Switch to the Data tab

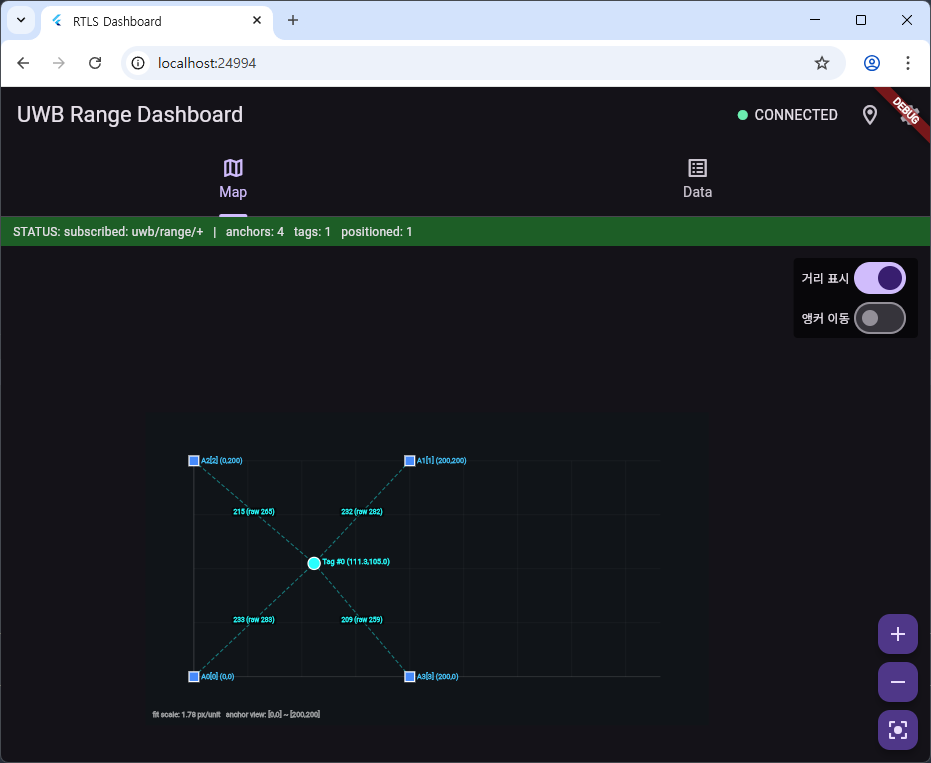(x=697, y=179)
